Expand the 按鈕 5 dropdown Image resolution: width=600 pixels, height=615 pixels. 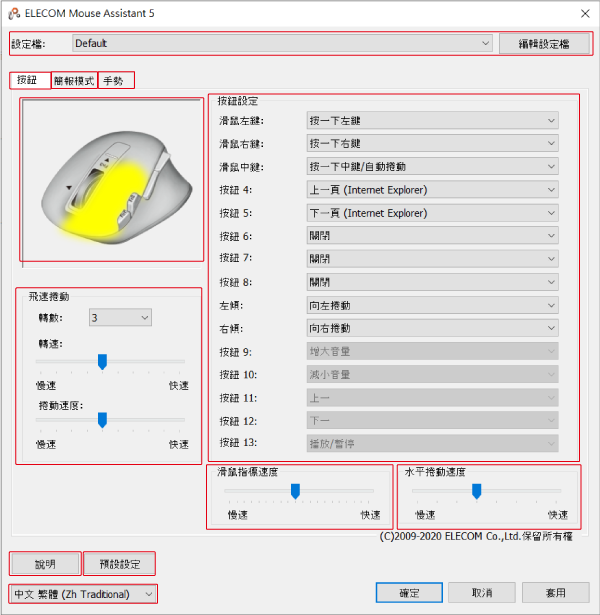coord(432,213)
